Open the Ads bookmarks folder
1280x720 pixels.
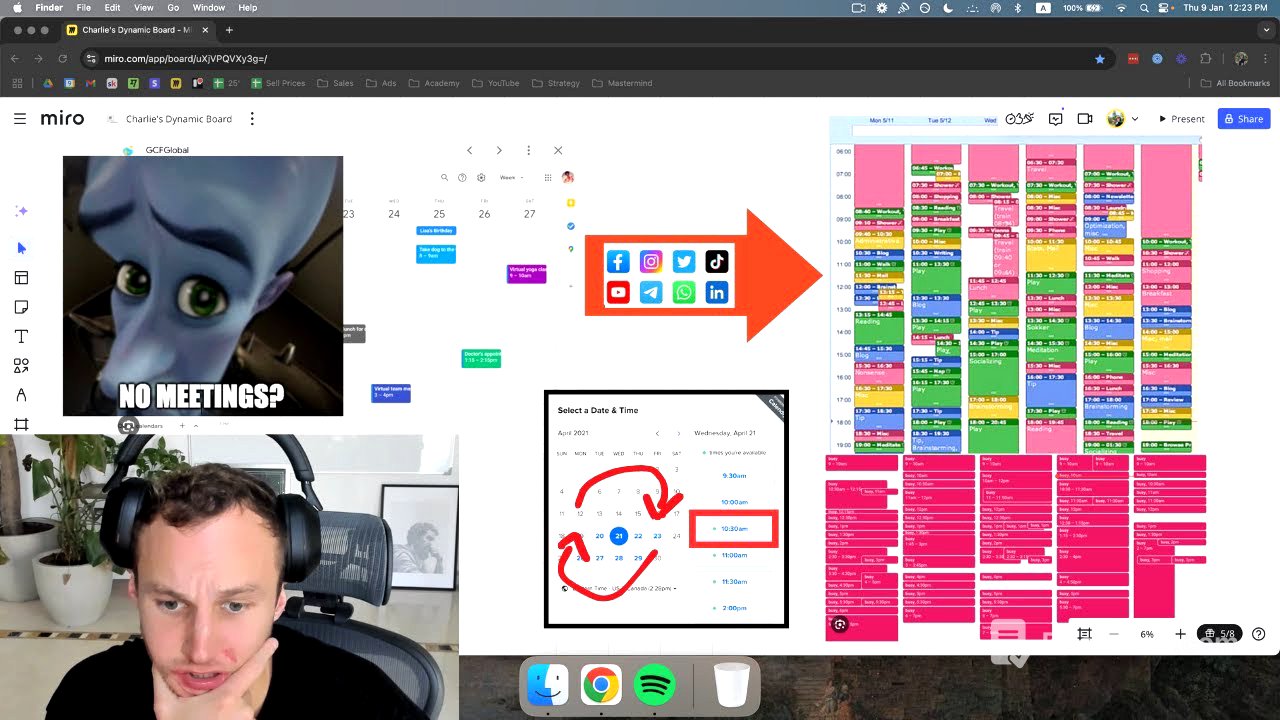point(382,83)
